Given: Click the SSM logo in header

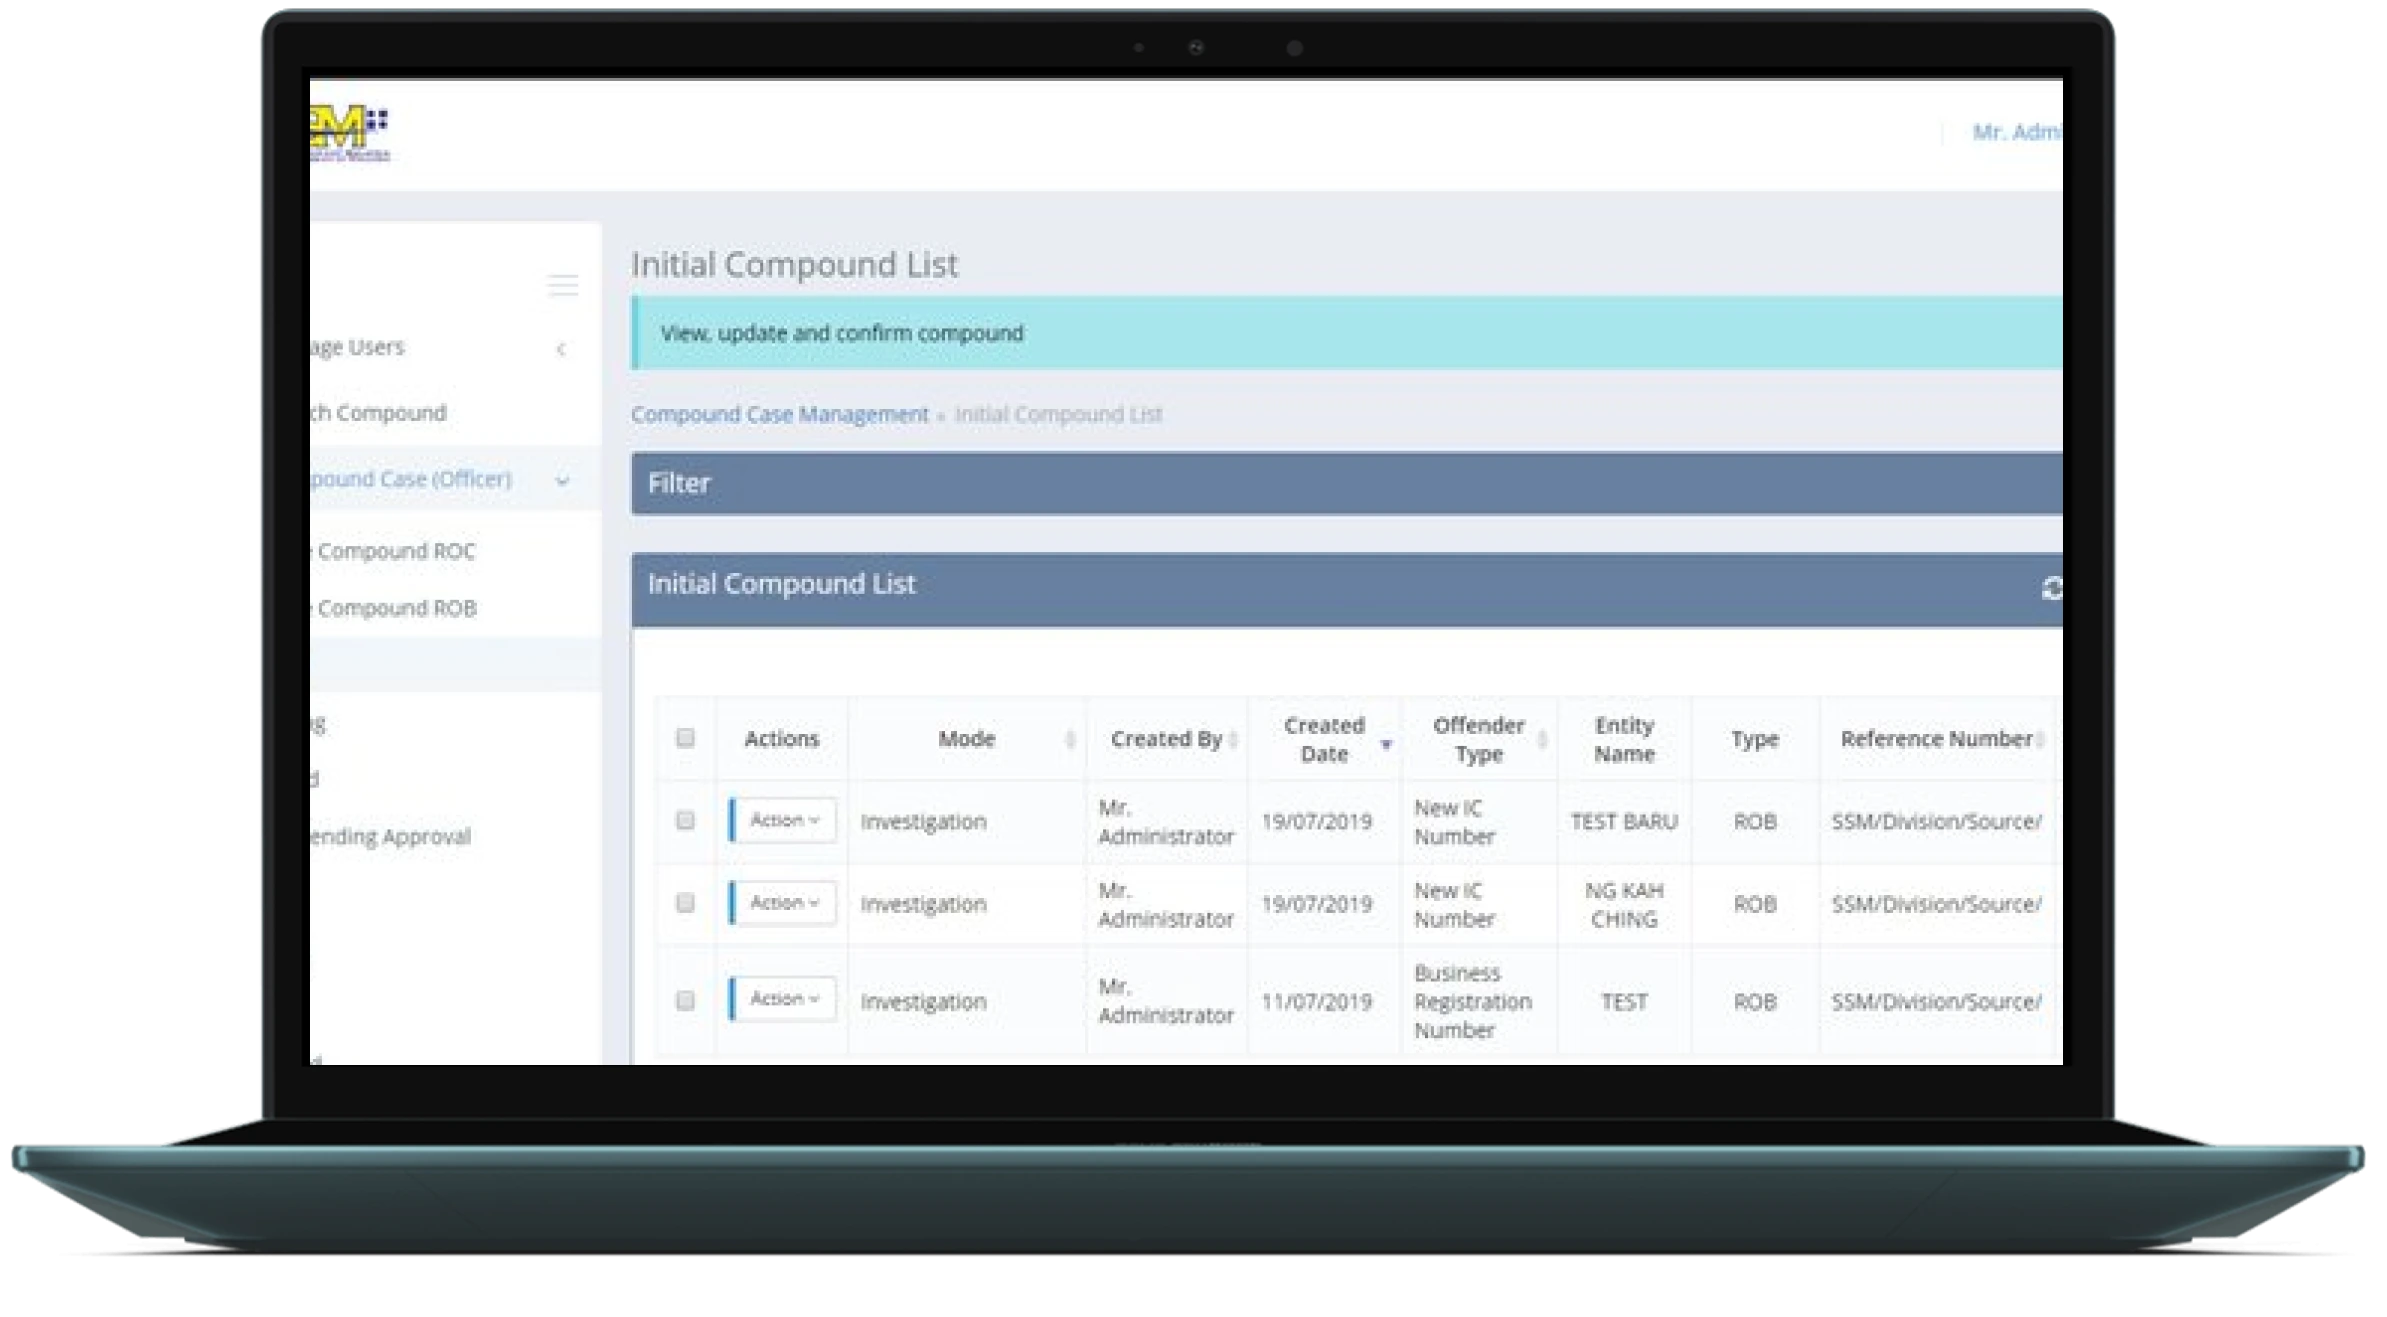Looking at the screenshot, I should pyautogui.click(x=348, y=134).
